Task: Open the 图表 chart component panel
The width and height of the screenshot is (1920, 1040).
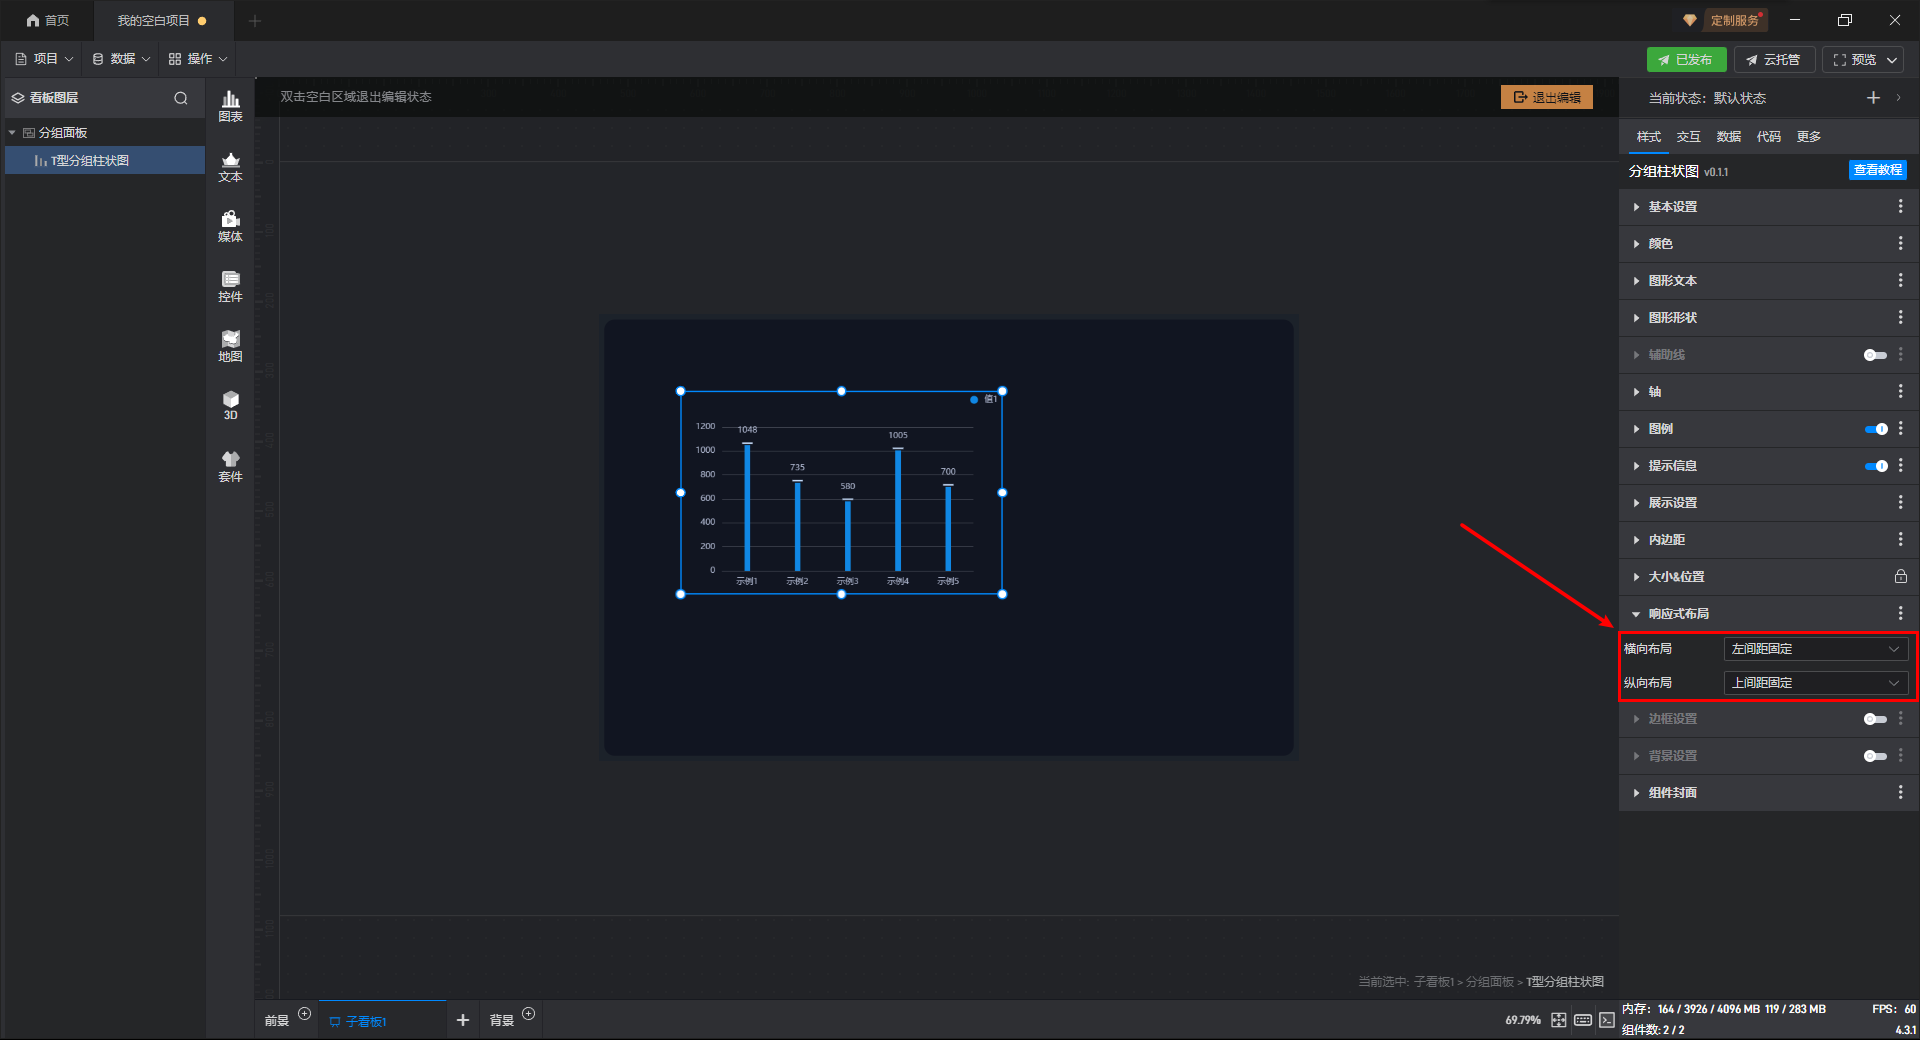Action: click(230, 106)
